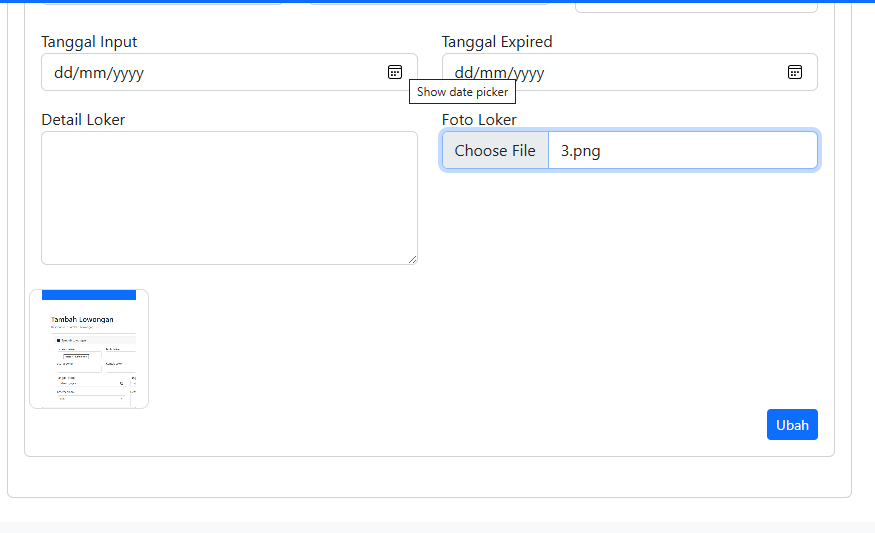The image size is (875, 533).
Task: Focus the partially visible top-right input field
Action: click(x=696, y=5)
